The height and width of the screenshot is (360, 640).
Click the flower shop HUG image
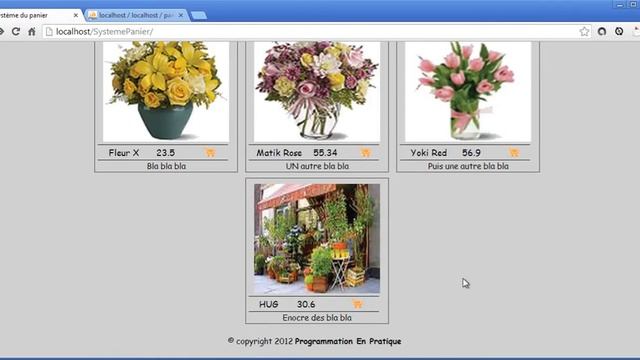coord(317,238)
